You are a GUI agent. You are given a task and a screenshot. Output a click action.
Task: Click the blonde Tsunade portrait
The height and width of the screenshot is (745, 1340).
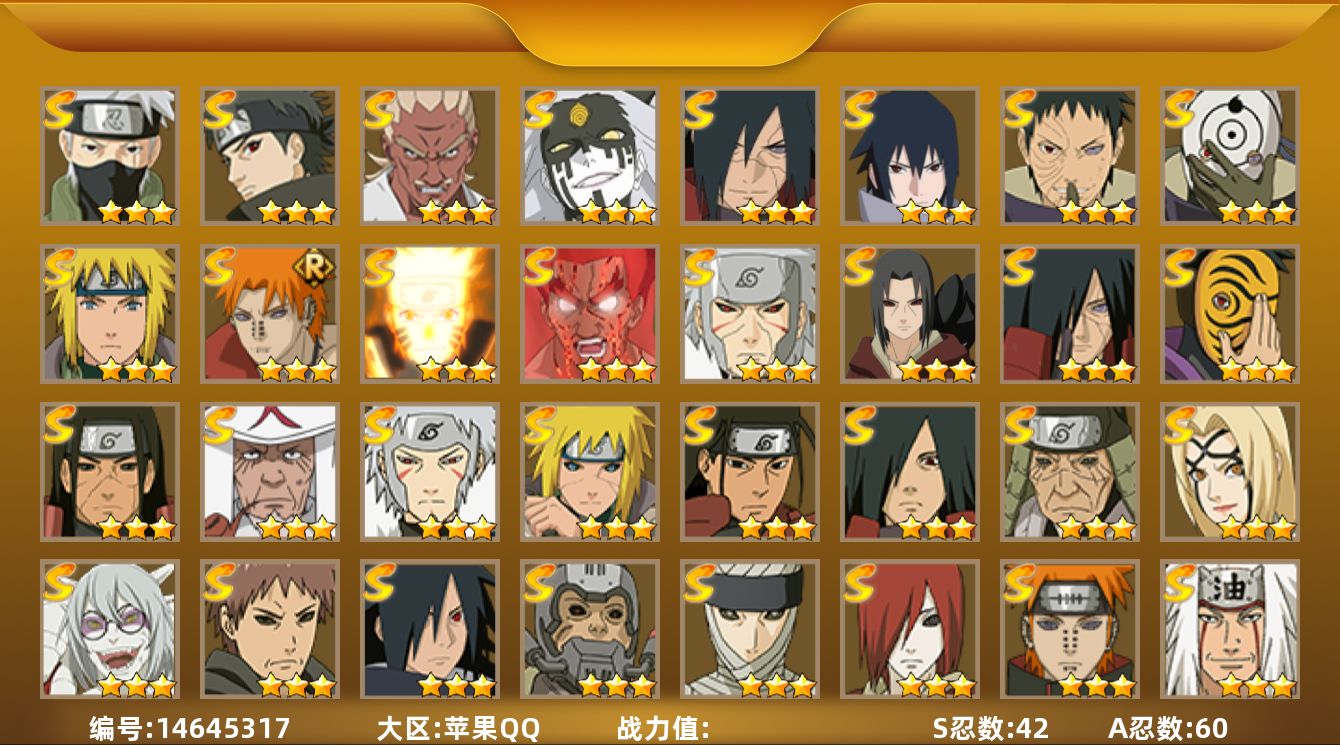pyautogui.click(x=1229, y=471)
